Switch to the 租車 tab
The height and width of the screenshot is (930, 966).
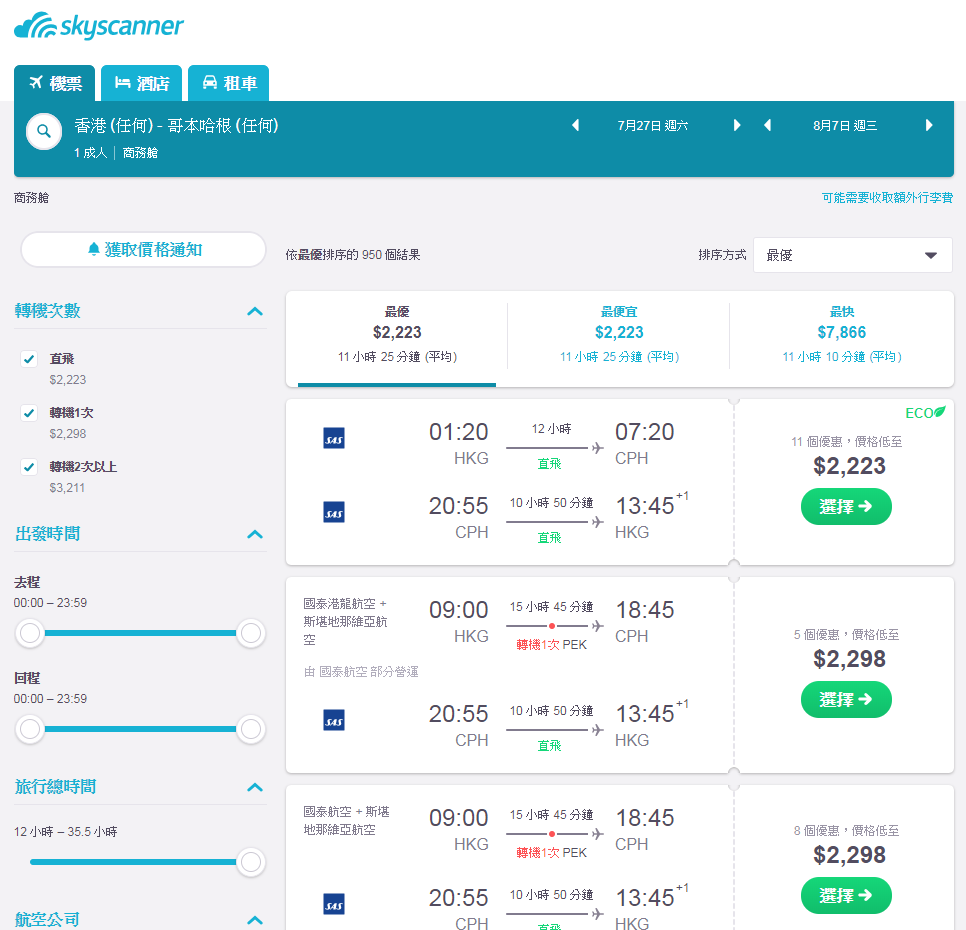(229, 83)
